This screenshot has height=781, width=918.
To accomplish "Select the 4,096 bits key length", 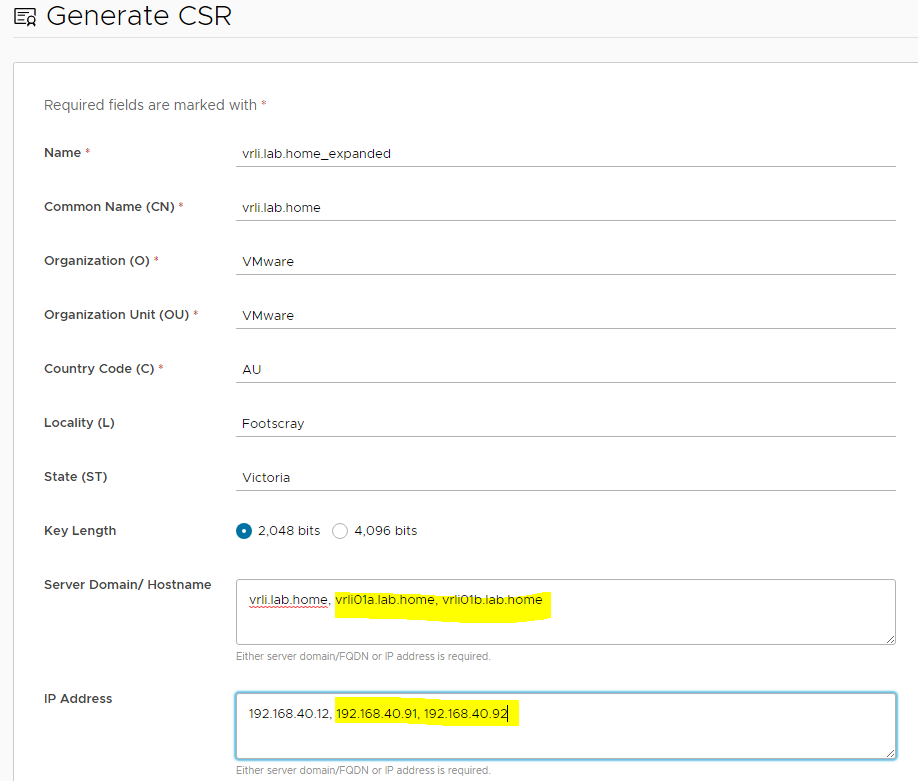I will 340,531.
